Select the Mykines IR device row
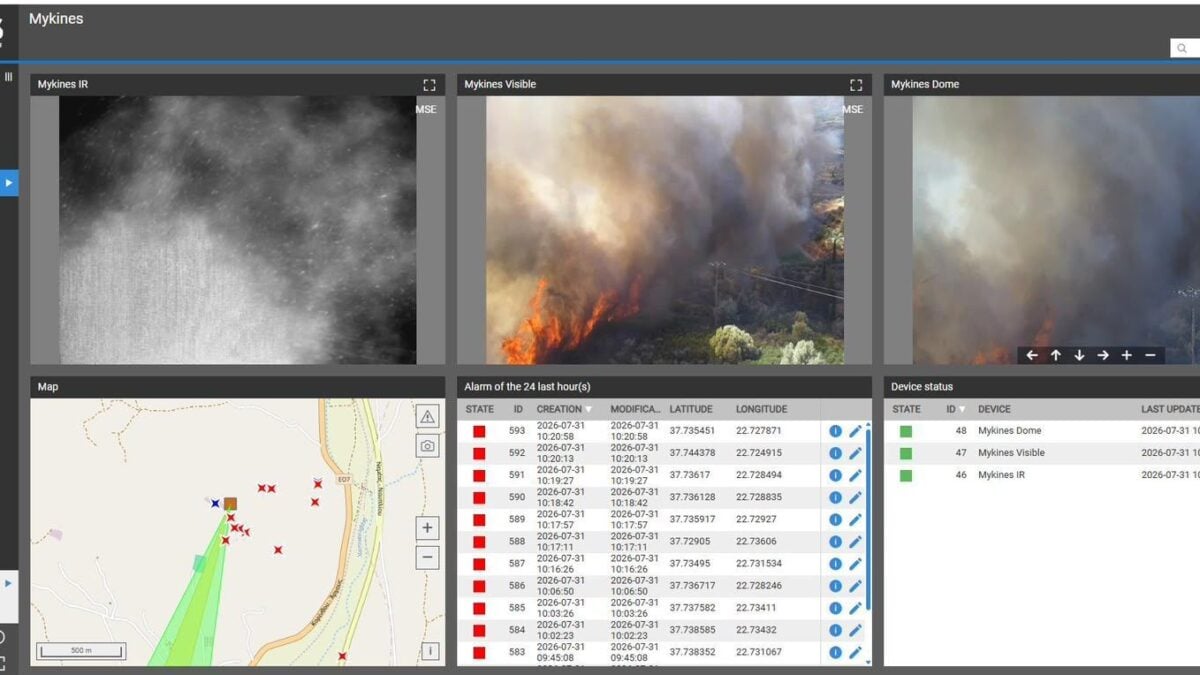 (1042, 475)
